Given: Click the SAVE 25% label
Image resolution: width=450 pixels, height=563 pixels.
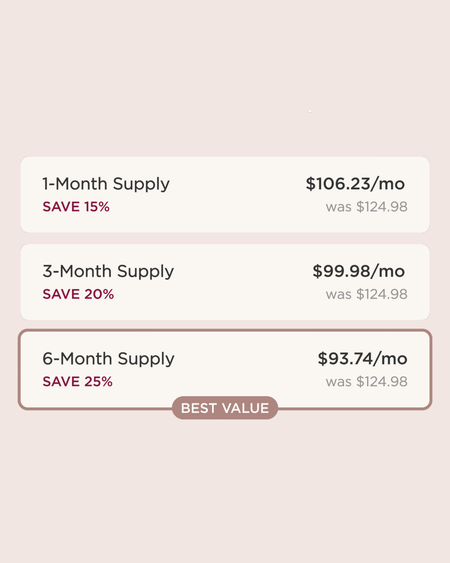Looking at the screenshot, I should pyautogui.click(x=78, y=381).
